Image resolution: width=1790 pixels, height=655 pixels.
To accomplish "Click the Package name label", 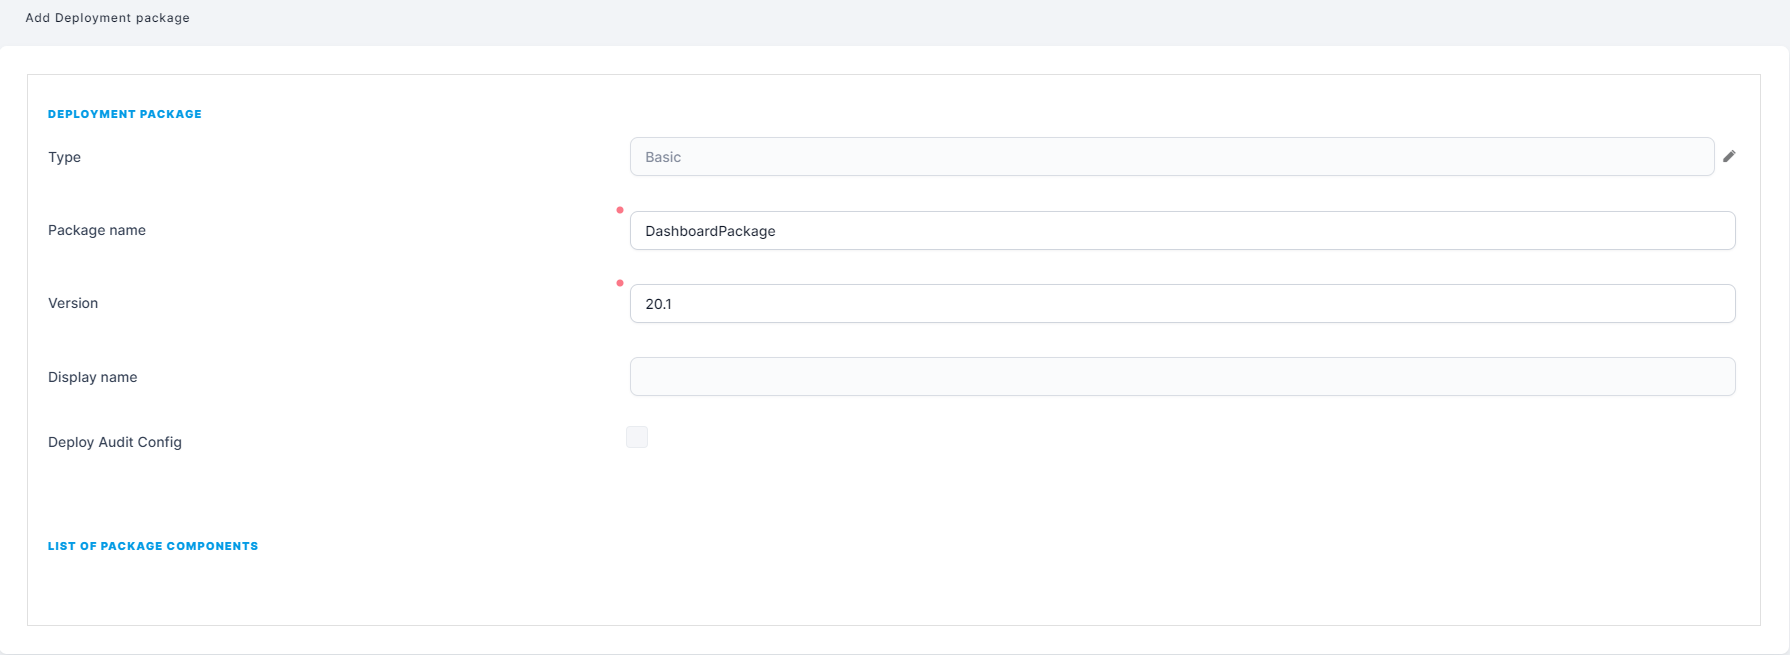I will point(97,230).
